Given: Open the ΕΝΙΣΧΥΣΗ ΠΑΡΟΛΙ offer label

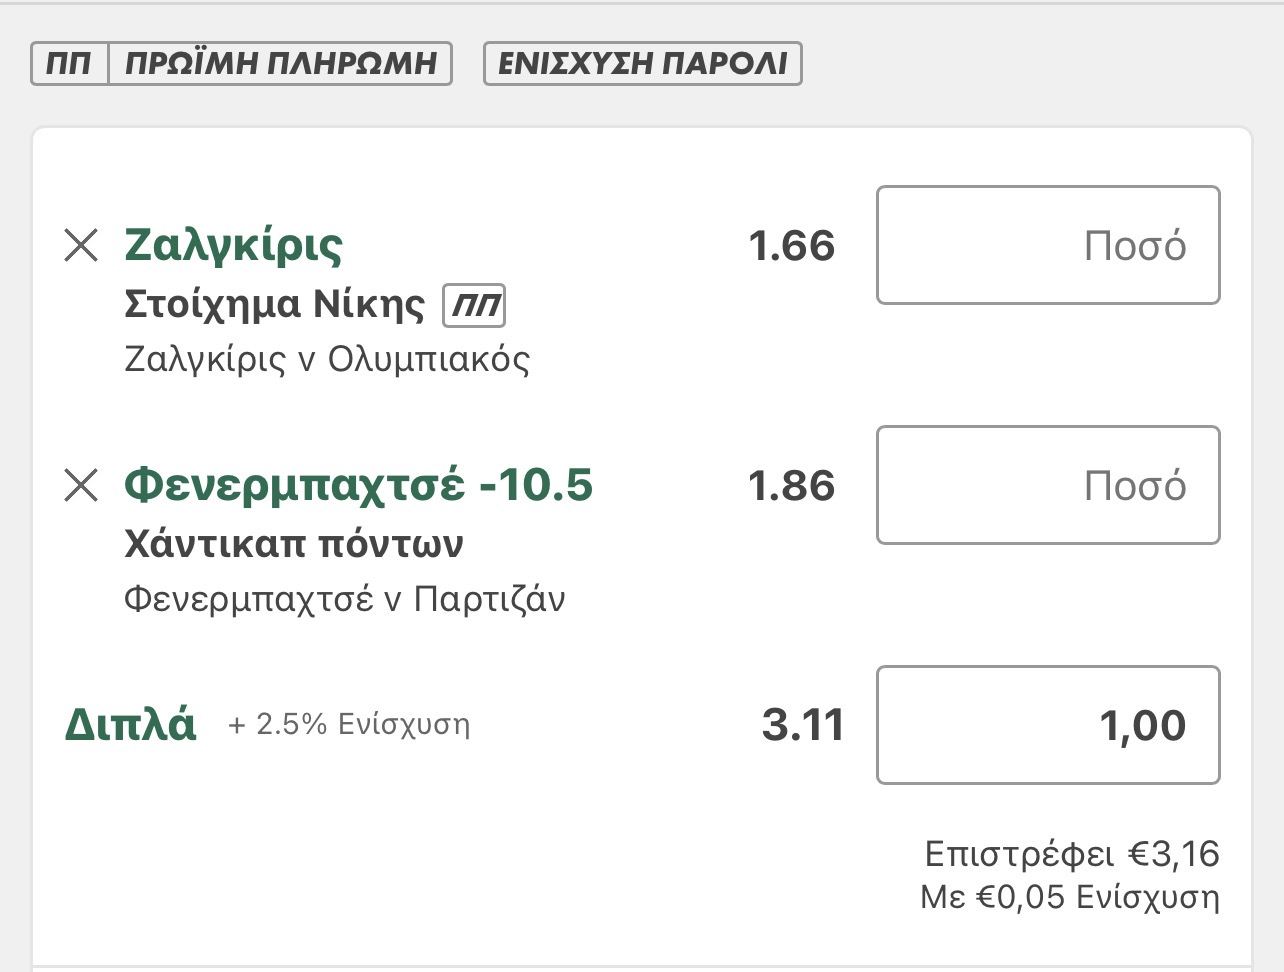Looking at the screenshot, I should click(642, 64).
